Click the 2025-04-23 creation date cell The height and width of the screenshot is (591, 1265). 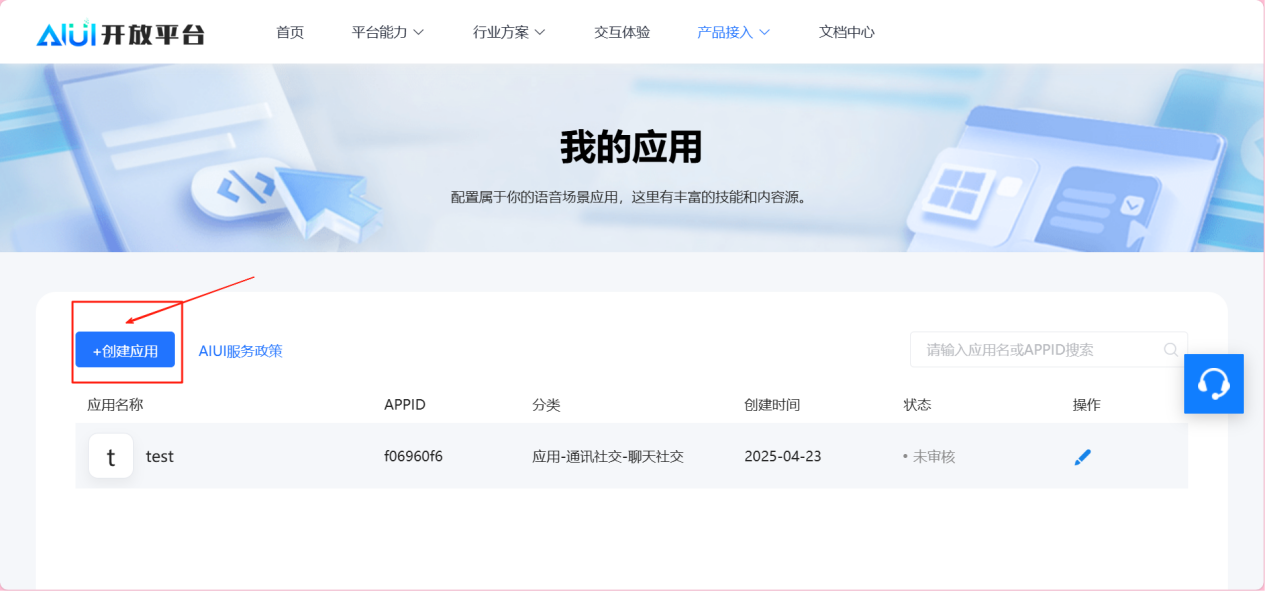(782, 457)
